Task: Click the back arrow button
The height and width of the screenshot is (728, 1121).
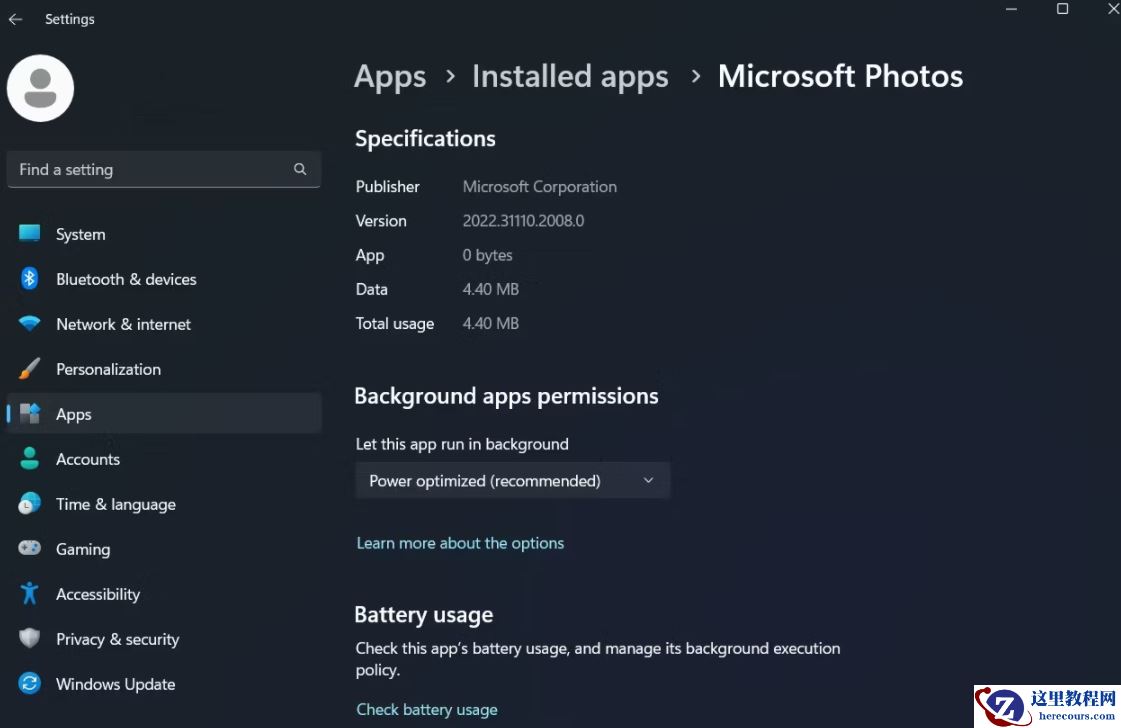Action: coord(16,18)
